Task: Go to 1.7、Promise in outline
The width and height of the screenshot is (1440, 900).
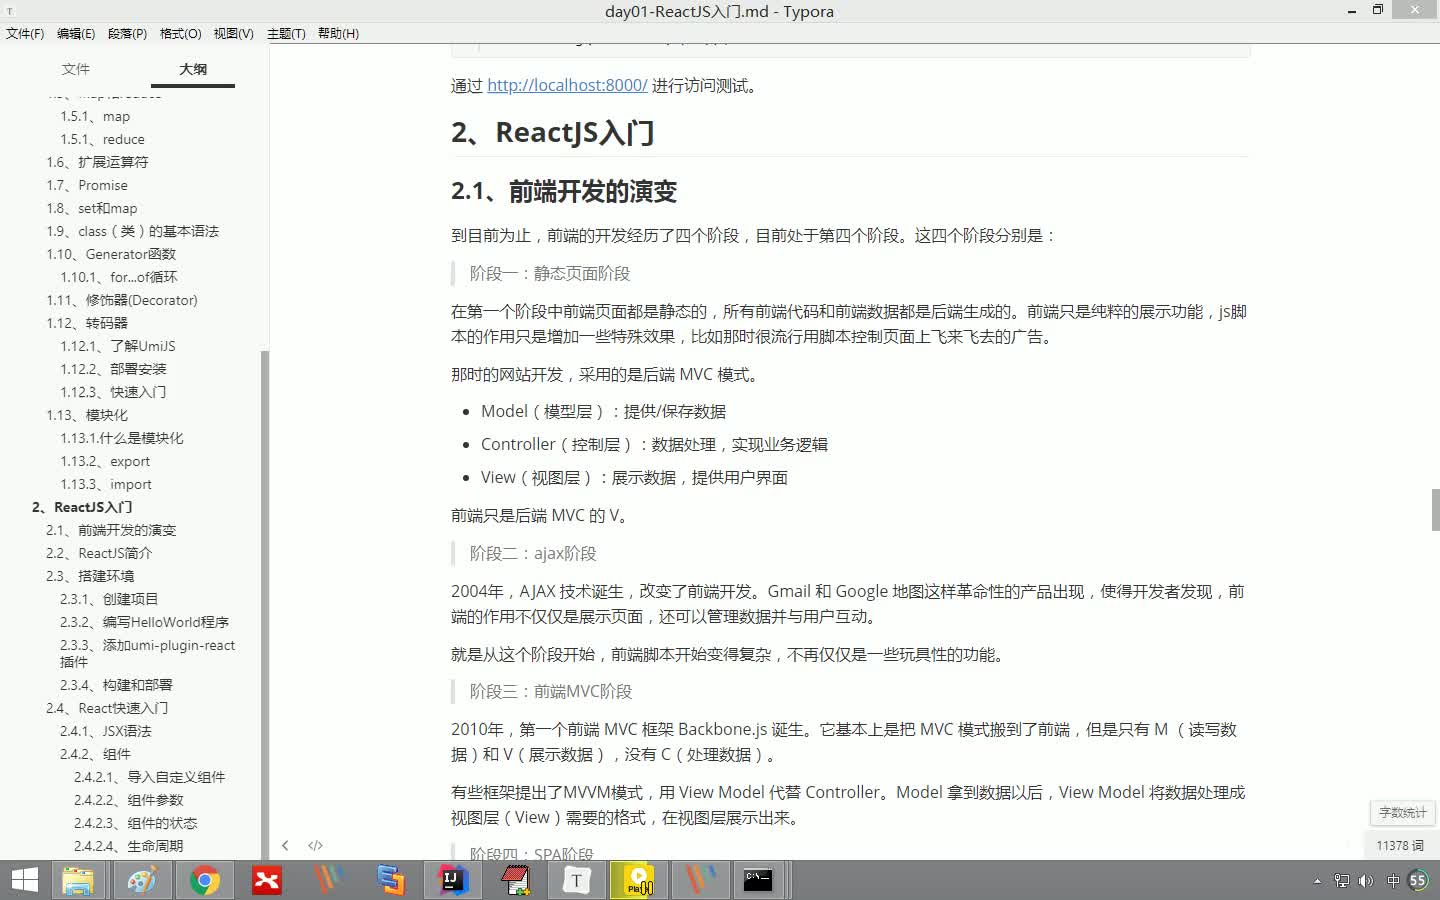Action: coord(87,185)
